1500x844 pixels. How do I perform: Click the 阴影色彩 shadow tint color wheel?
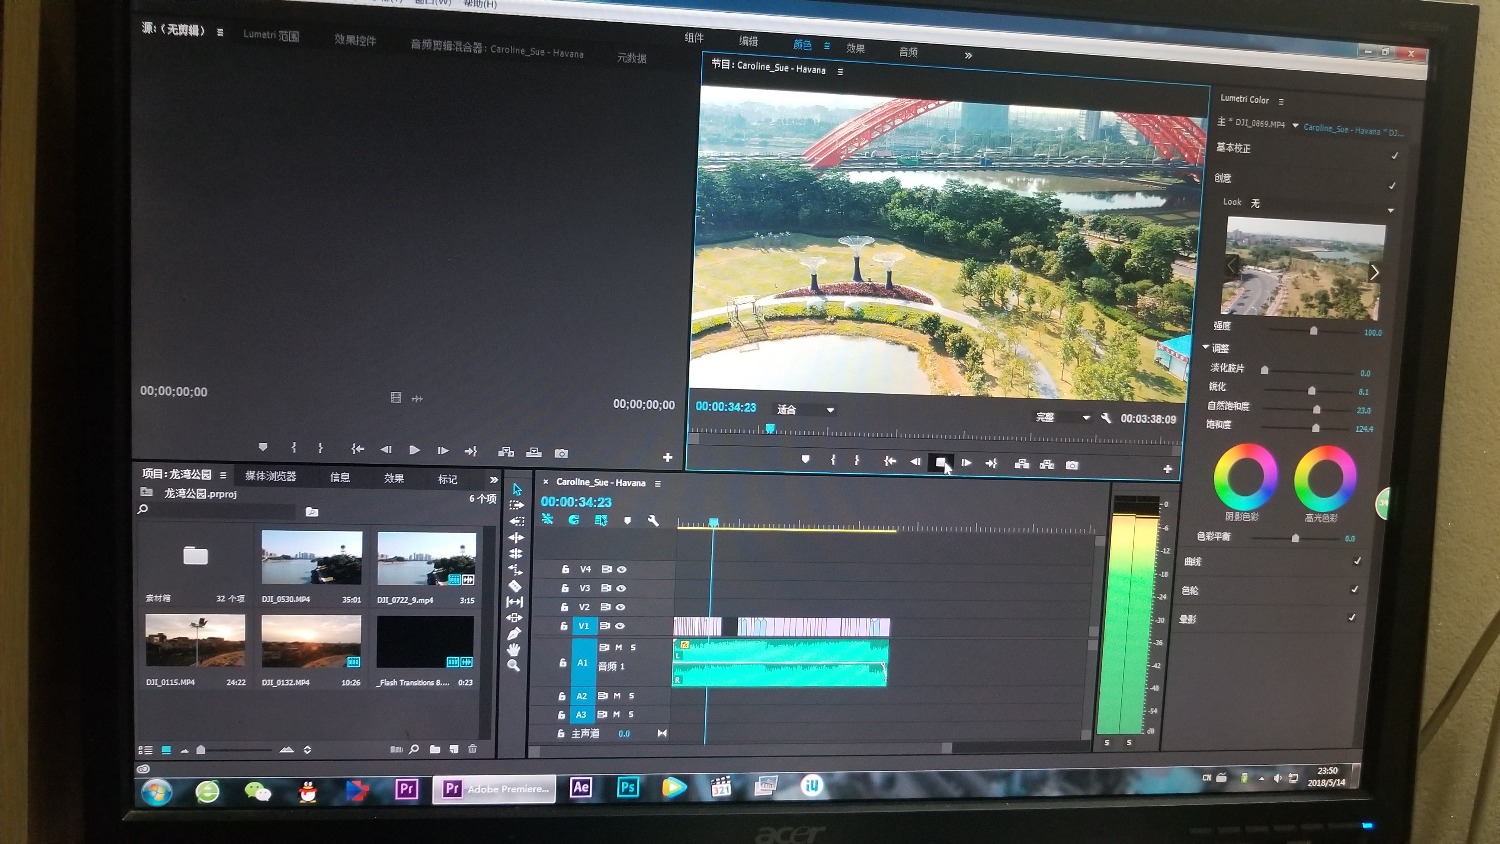click(1245, 477)
